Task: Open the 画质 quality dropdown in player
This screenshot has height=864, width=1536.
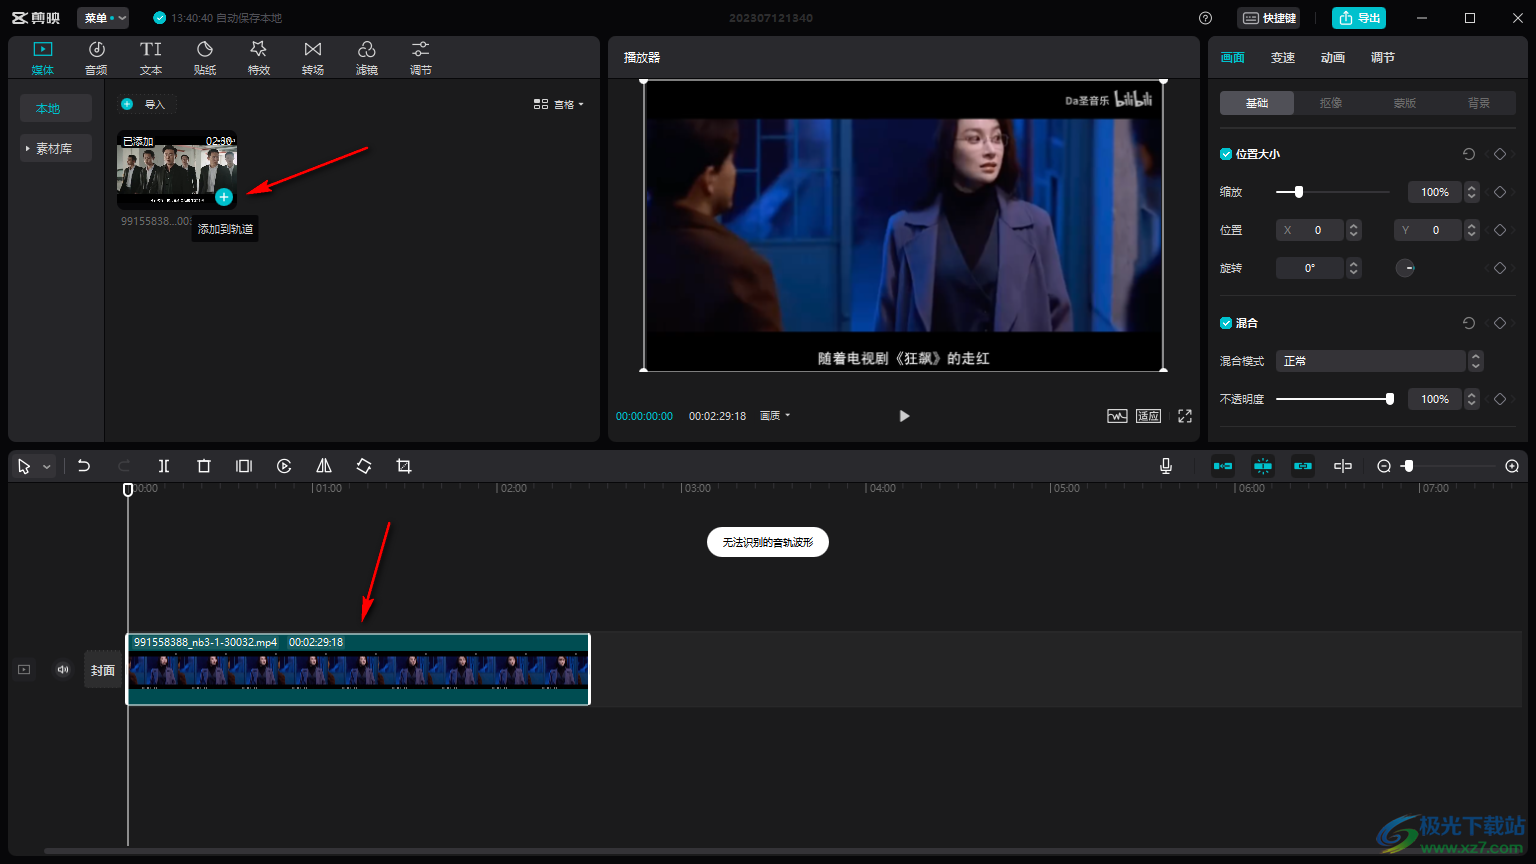Action: 775,416
